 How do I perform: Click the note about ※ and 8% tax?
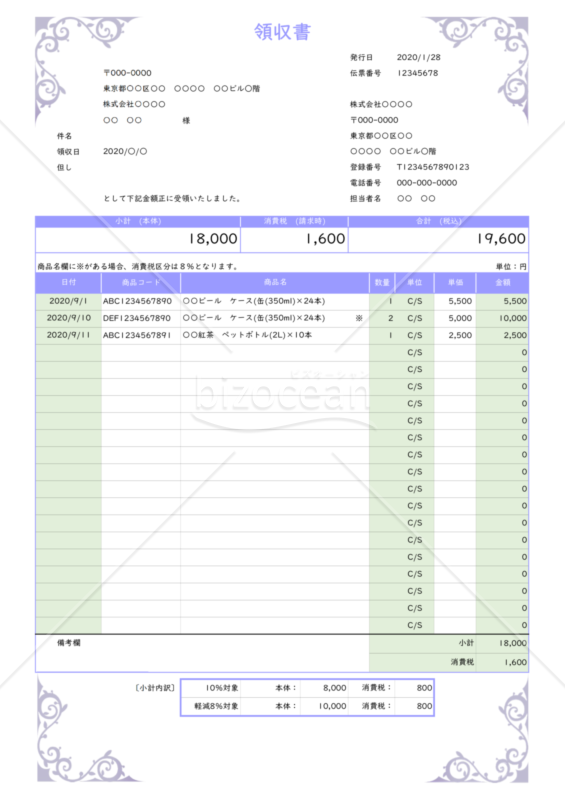pyautogui.click(x=138, y=266)
